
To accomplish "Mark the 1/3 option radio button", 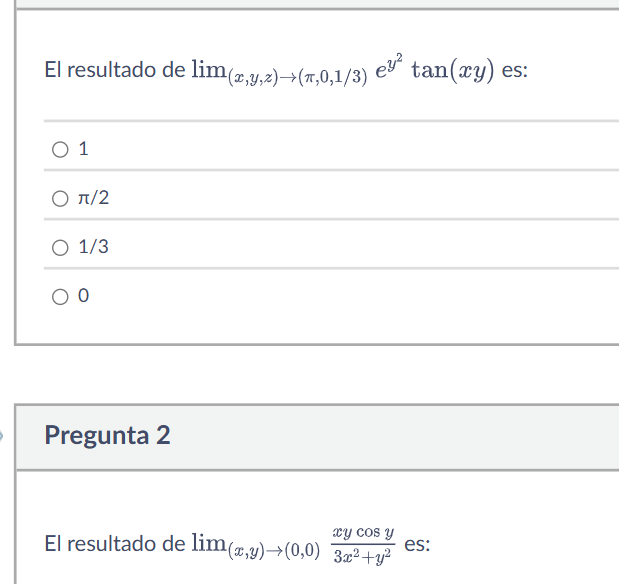I will click(61, 247).
